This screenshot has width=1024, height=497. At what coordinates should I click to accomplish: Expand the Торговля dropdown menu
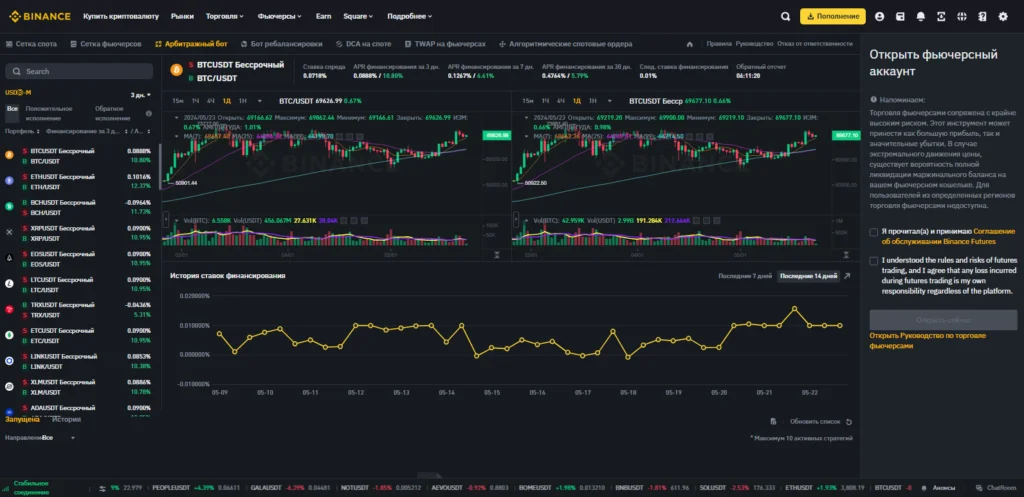227,16
